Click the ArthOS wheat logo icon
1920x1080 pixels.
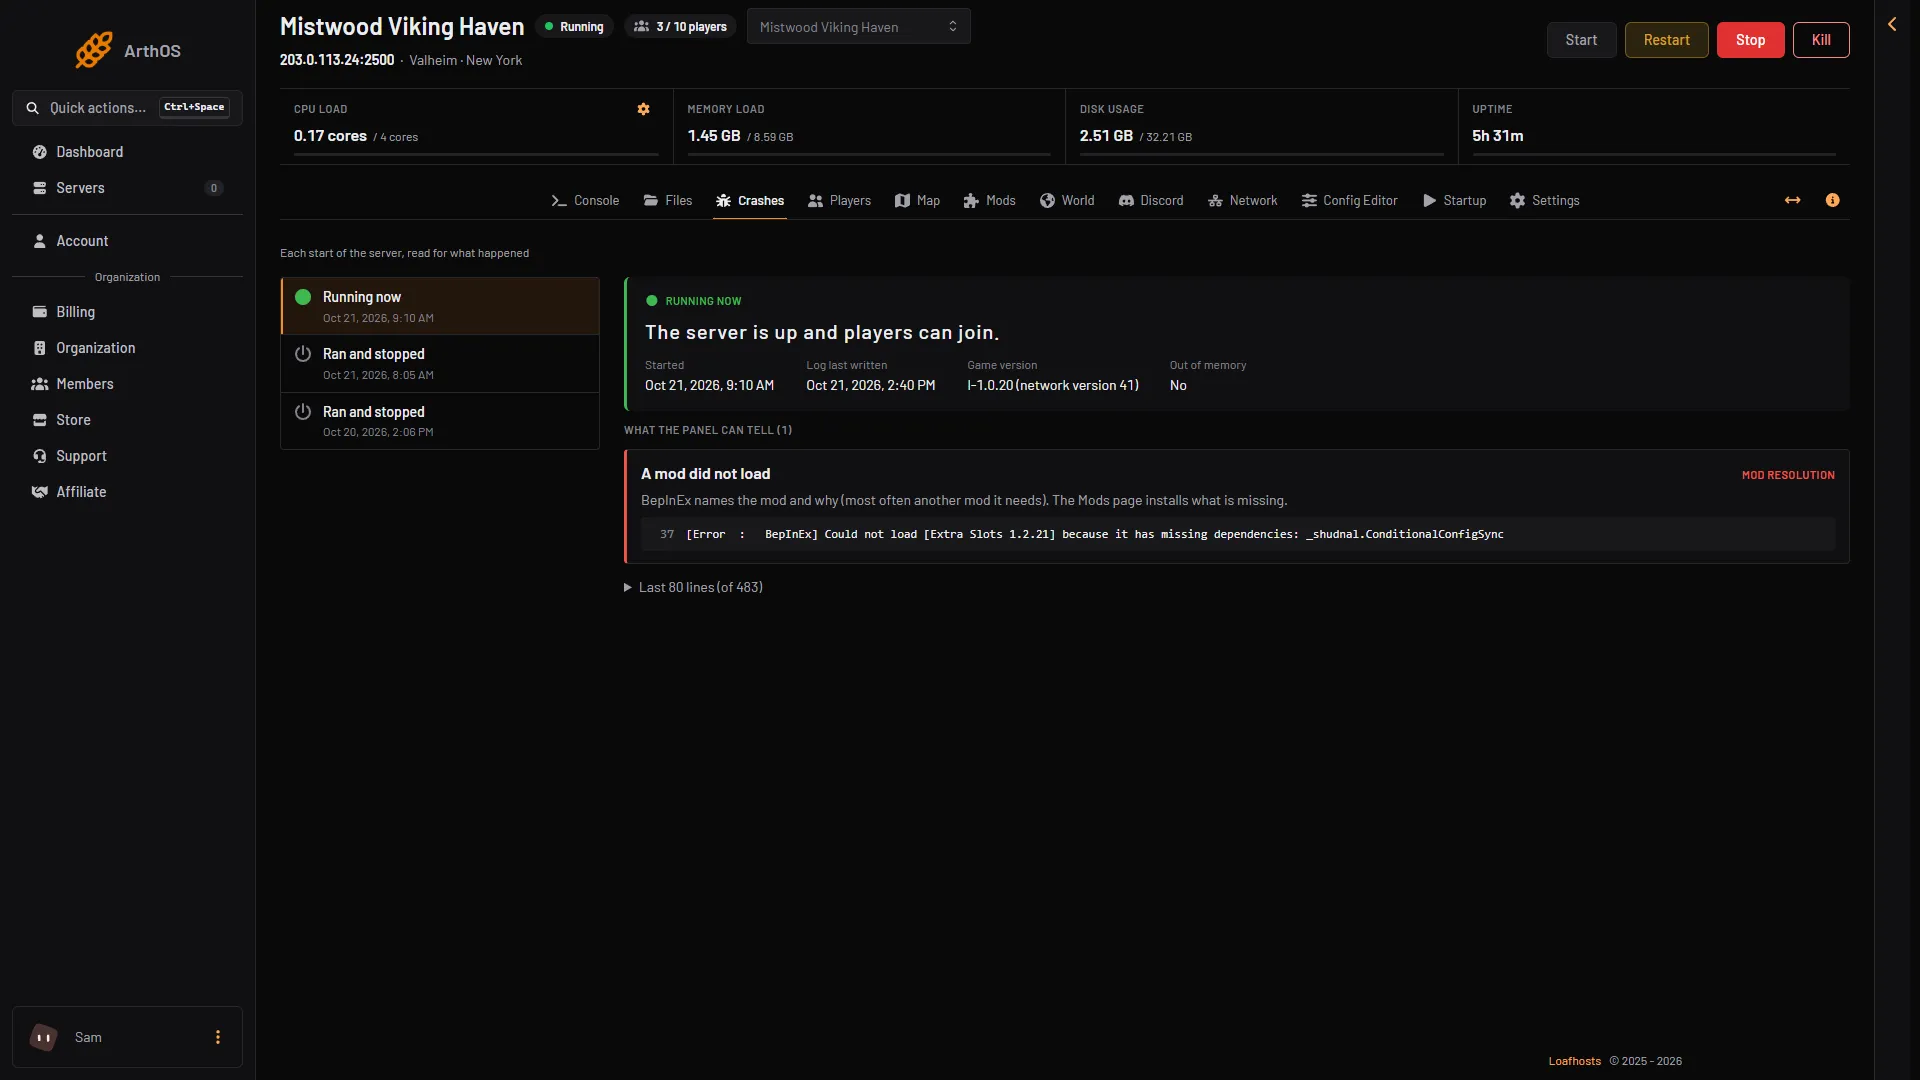click(x=94, y=50)
